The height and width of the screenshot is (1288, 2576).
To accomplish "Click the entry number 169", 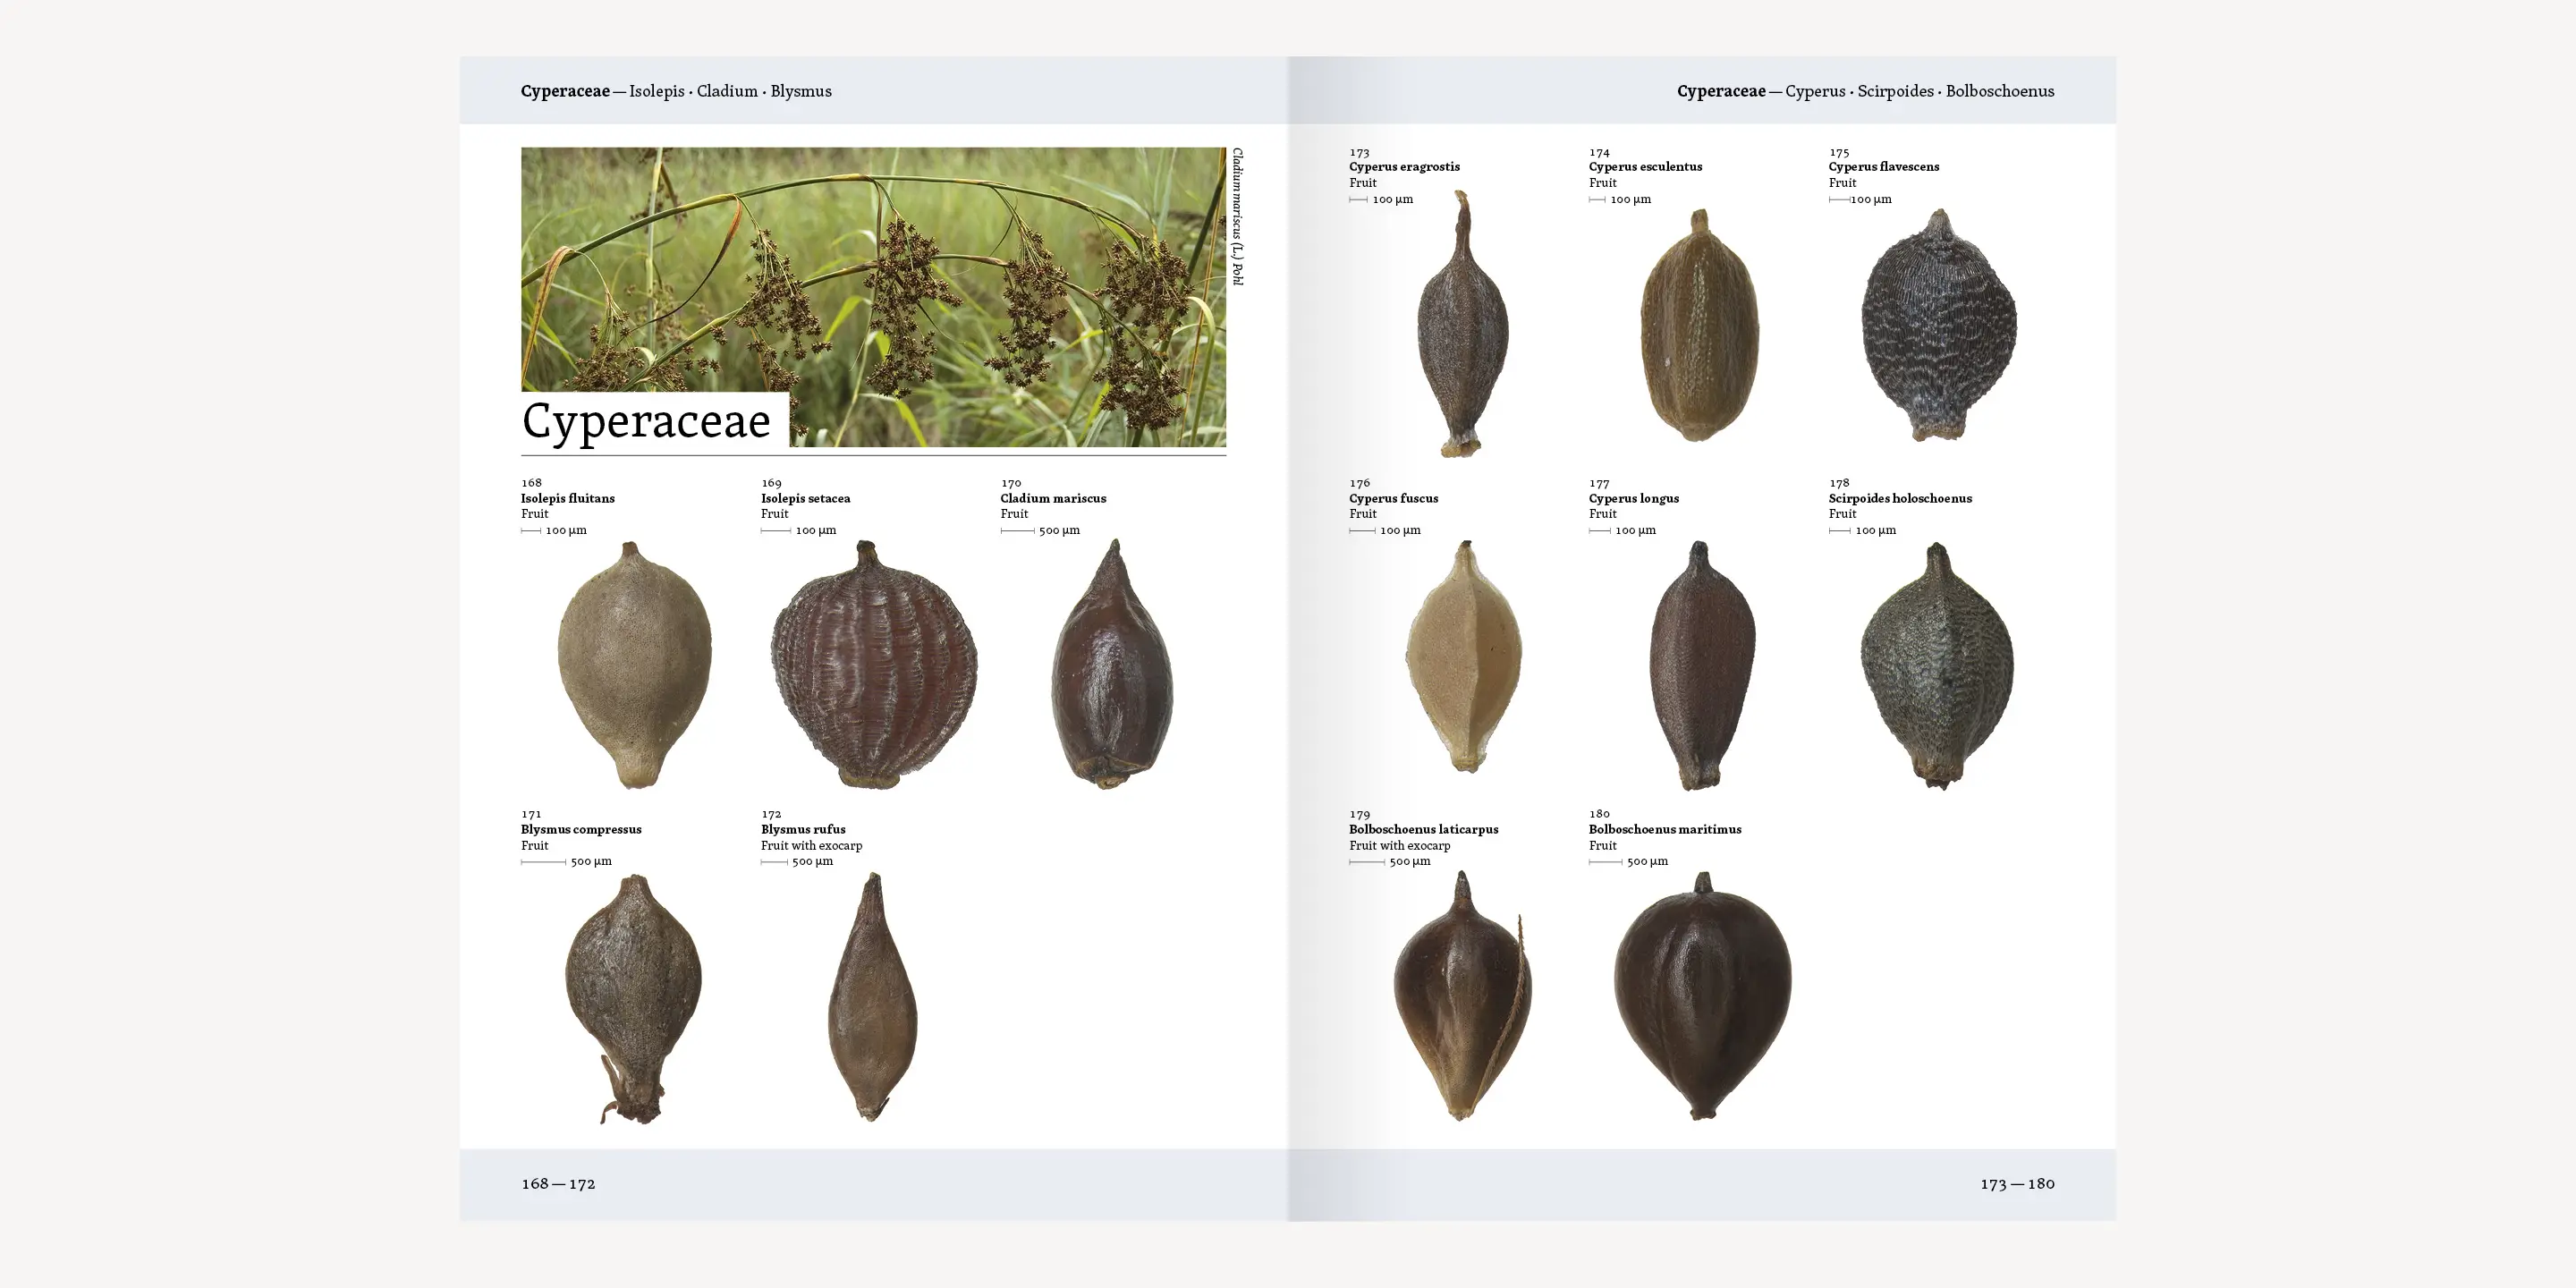I will [771, 483].
